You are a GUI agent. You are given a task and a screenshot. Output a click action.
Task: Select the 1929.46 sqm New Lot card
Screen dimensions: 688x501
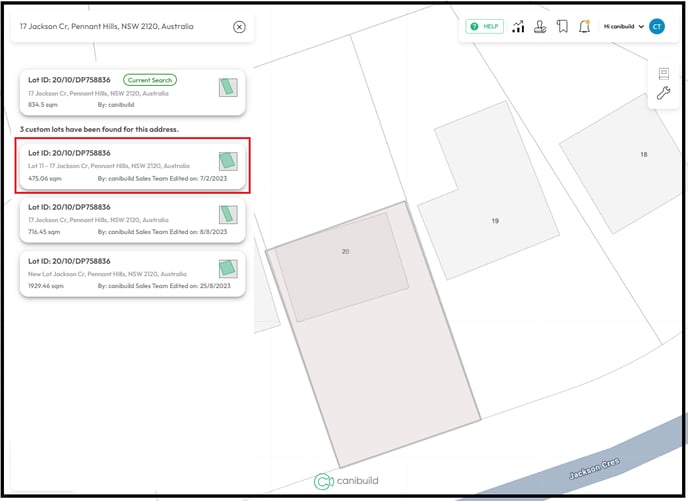120,273
